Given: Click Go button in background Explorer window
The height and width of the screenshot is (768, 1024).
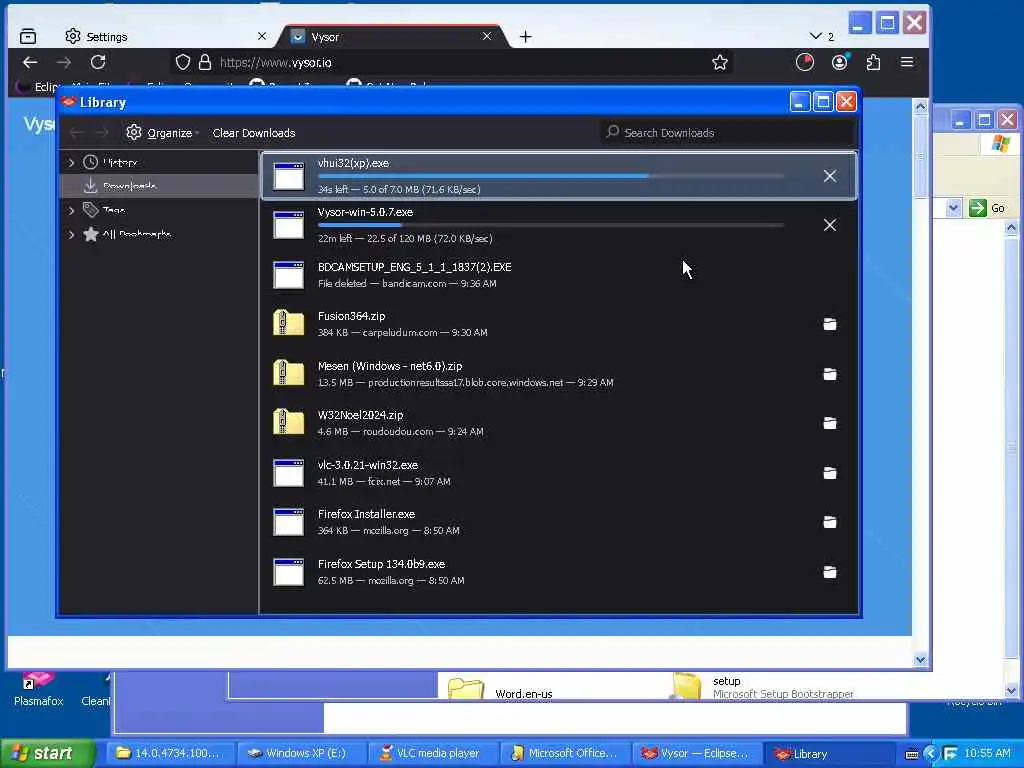Looking at the screenshot, I should click(x=987, y=208).
